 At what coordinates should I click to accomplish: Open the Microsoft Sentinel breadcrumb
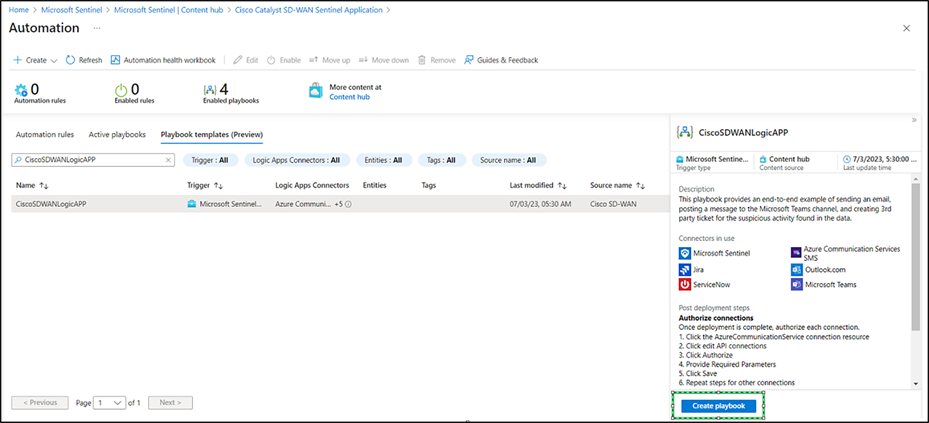click(x=73, y=10)
